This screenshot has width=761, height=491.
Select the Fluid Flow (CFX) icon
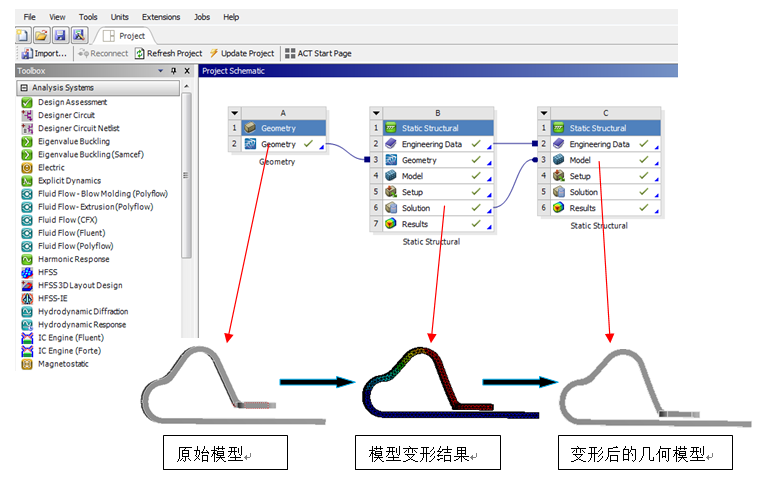(x=27, y=220)
